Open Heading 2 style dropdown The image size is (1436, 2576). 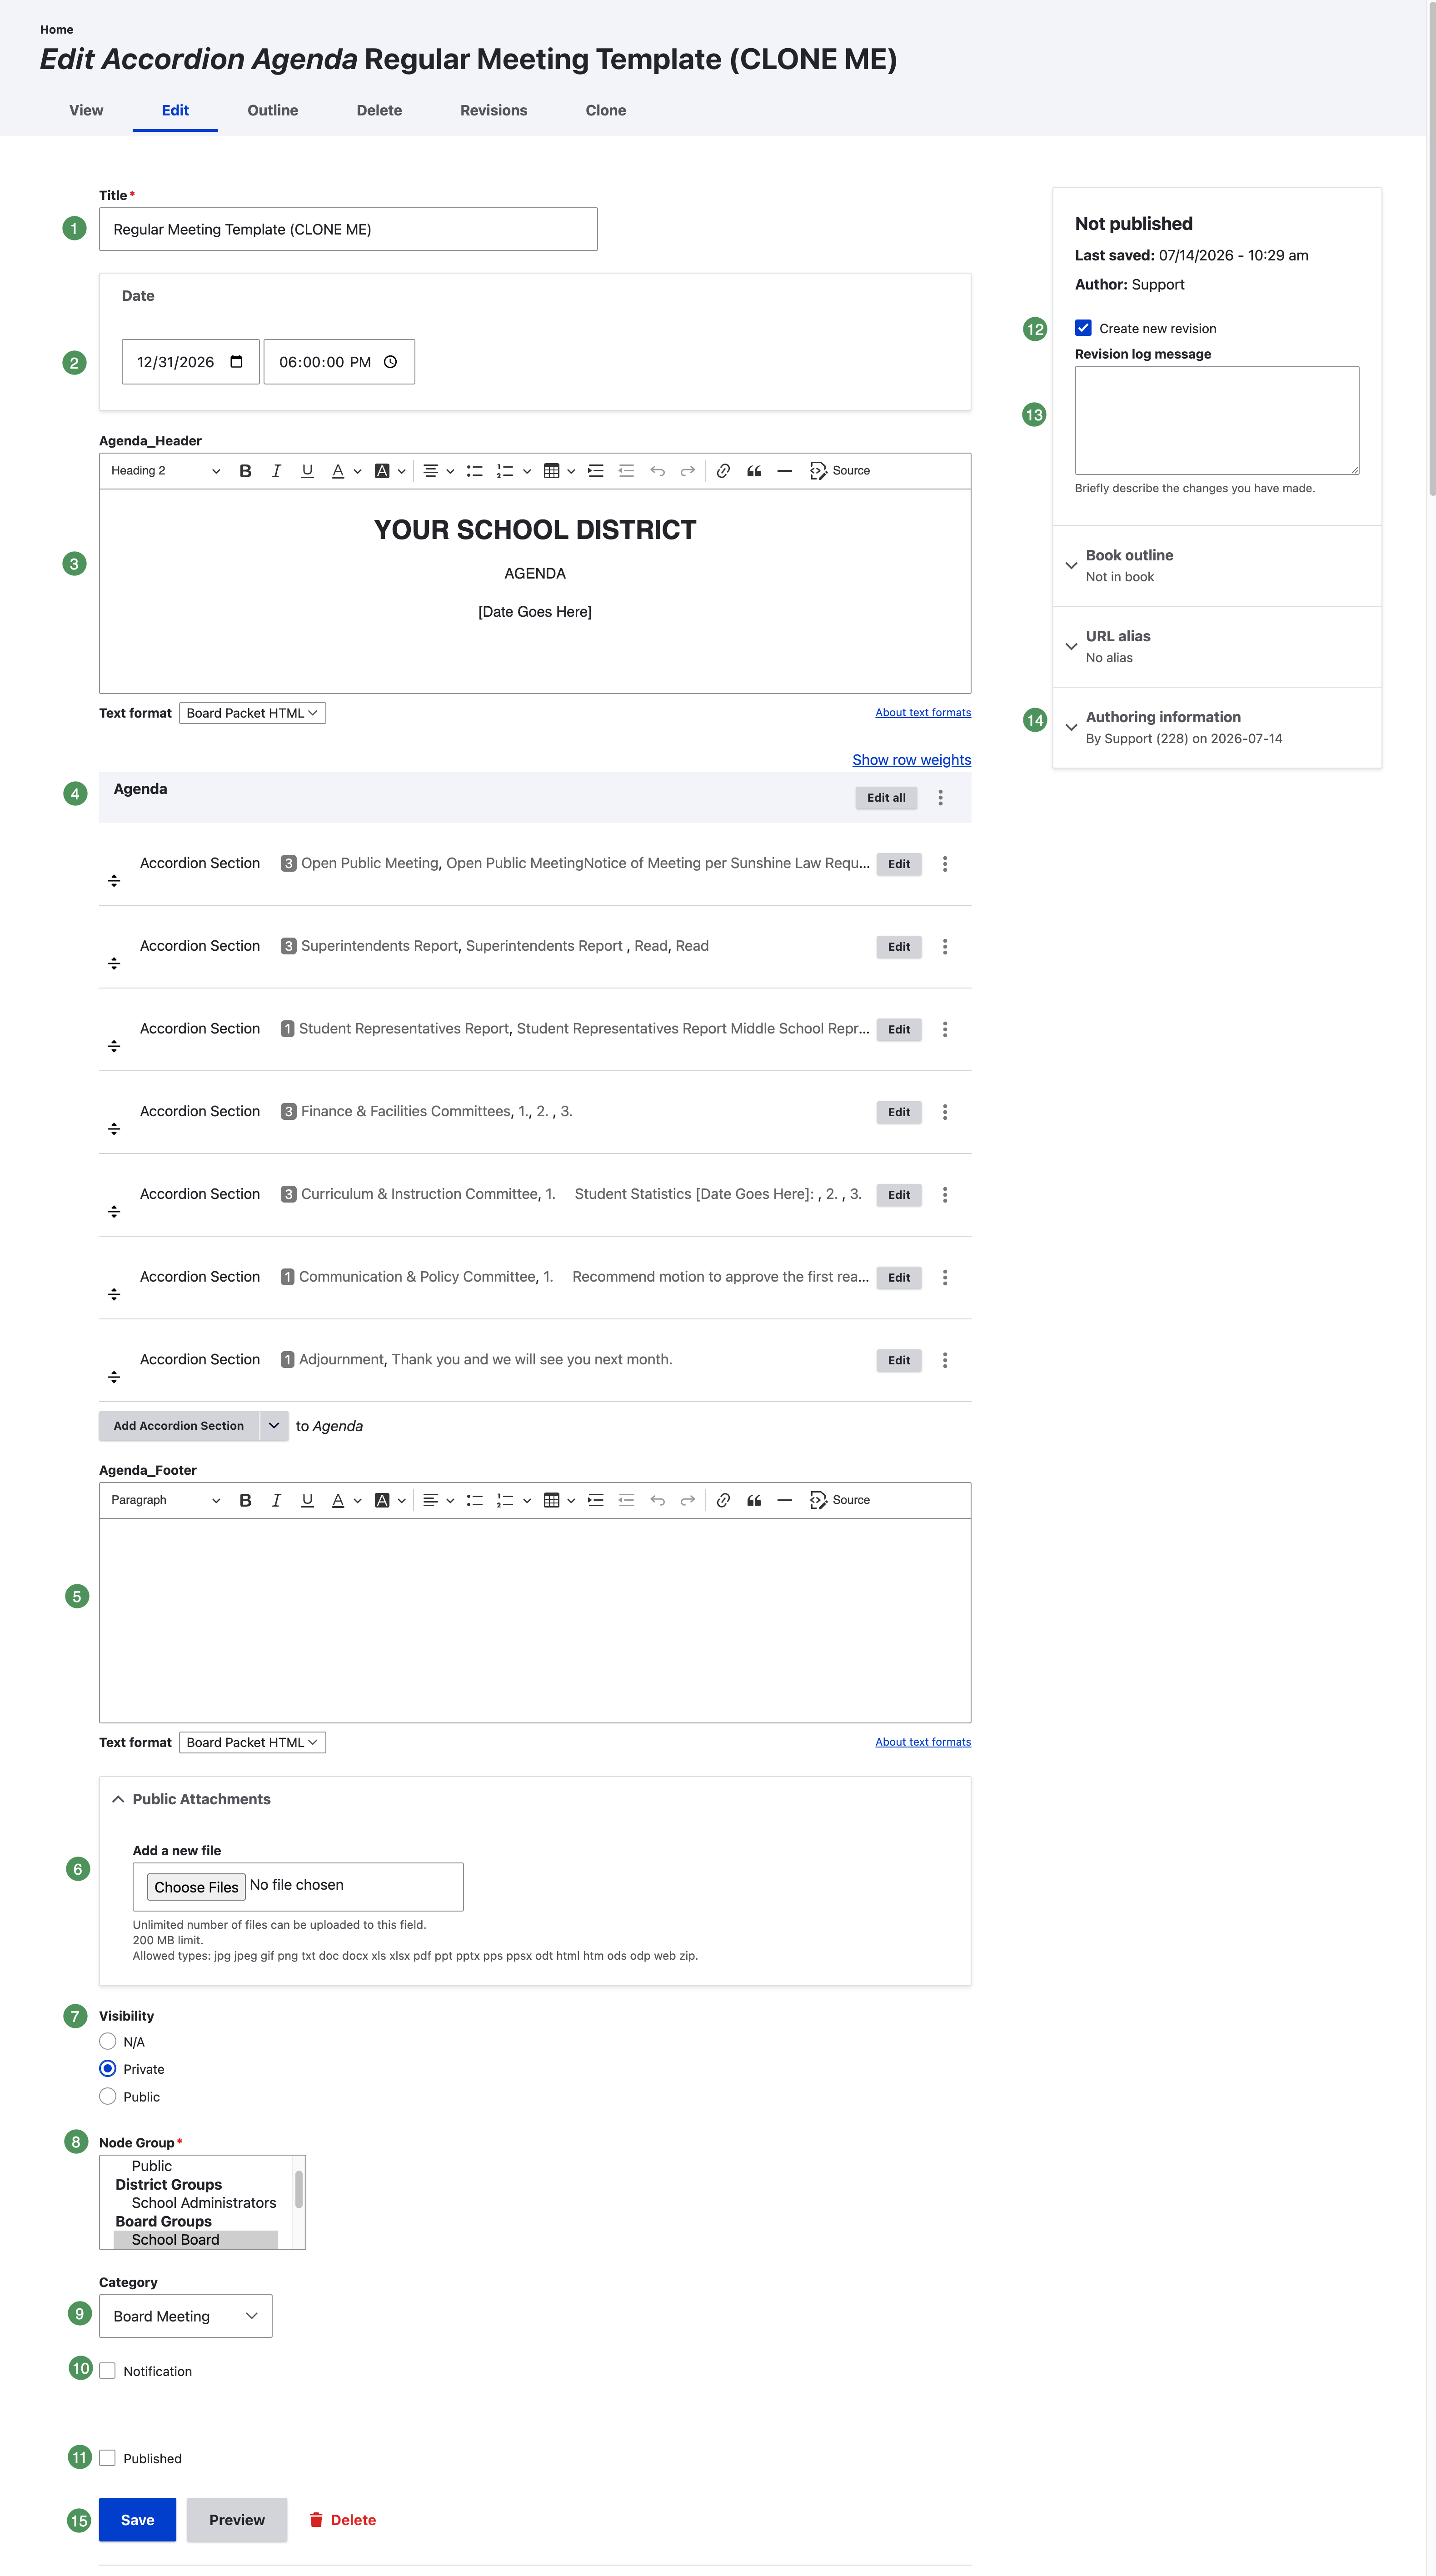(165, 471)
